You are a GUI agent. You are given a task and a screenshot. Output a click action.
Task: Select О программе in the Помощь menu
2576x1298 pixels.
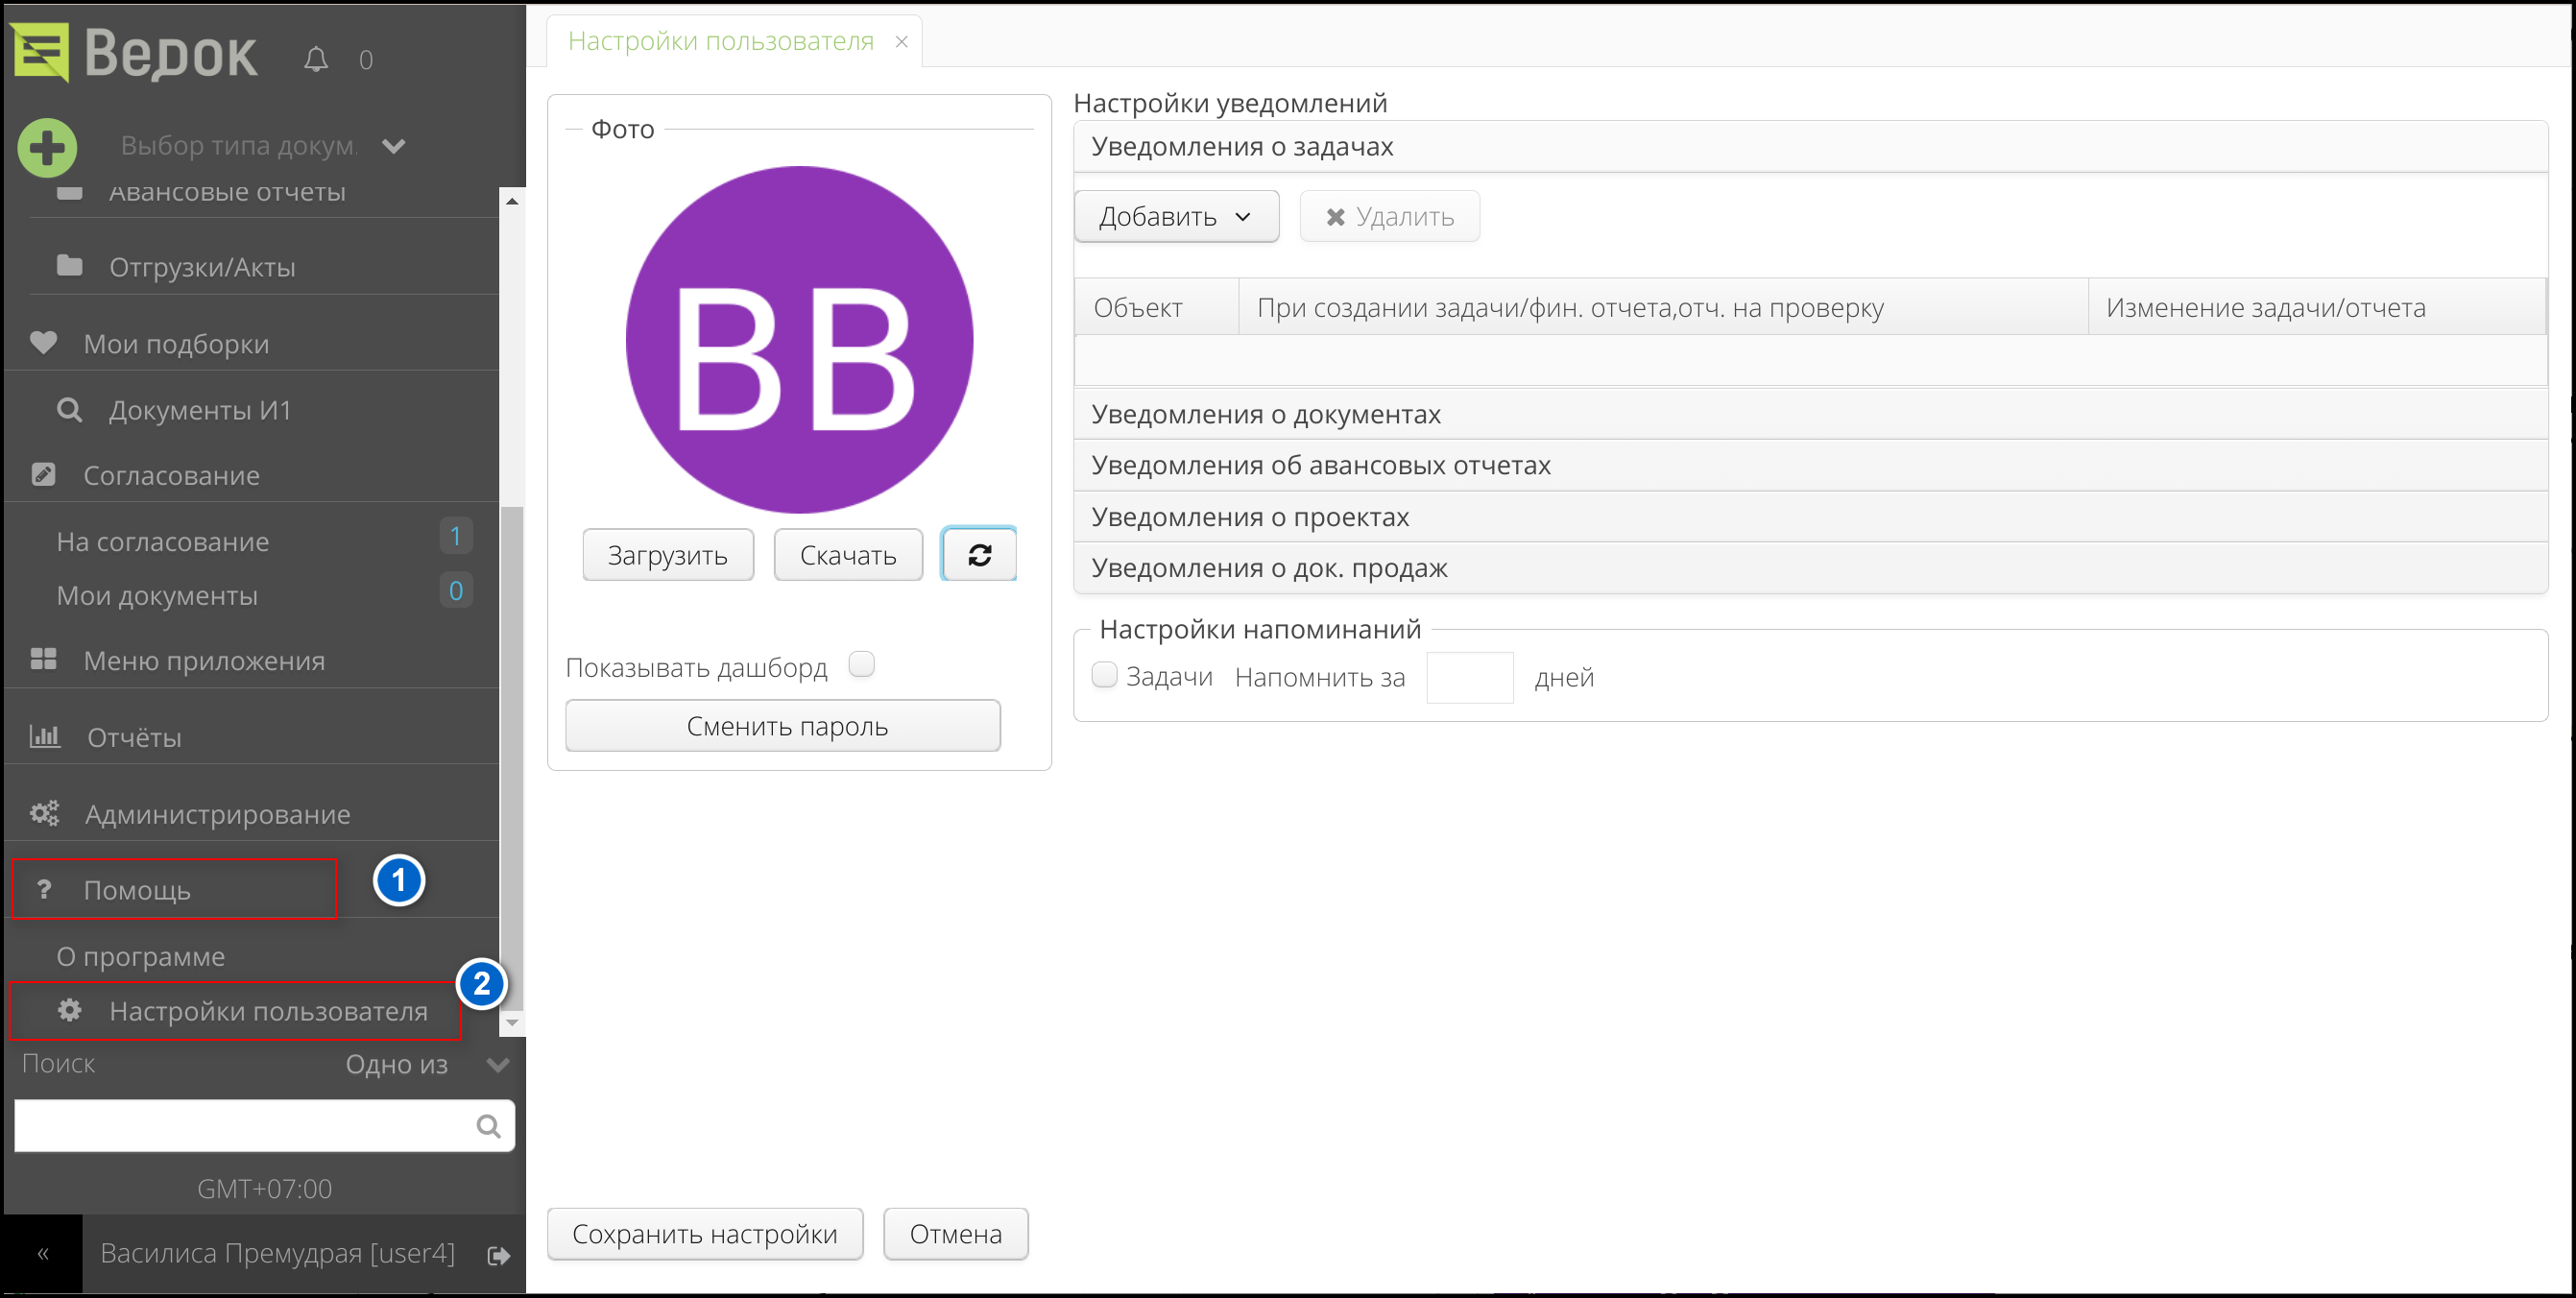pyautogui.click(x=140, y=955)
